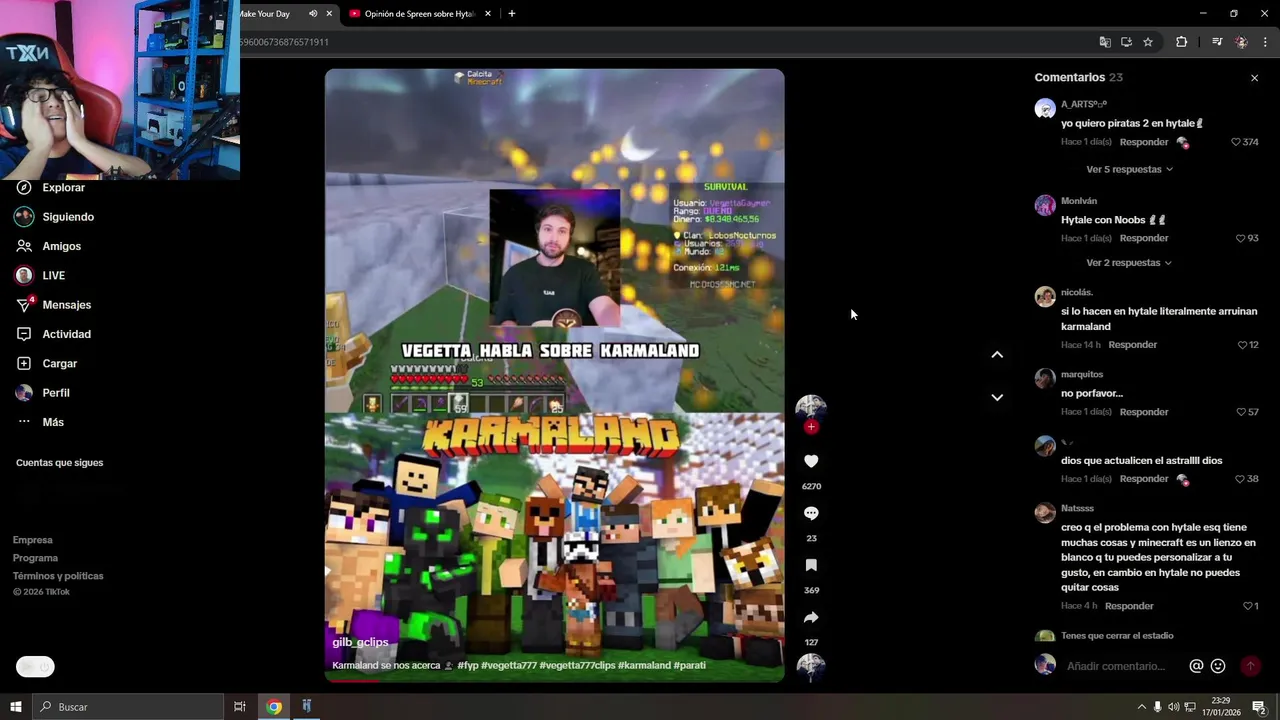The image size is (1280, 720).
Task: Bookmark page with the star icon
Action: pyautogui.click(x=1148, y=42)
